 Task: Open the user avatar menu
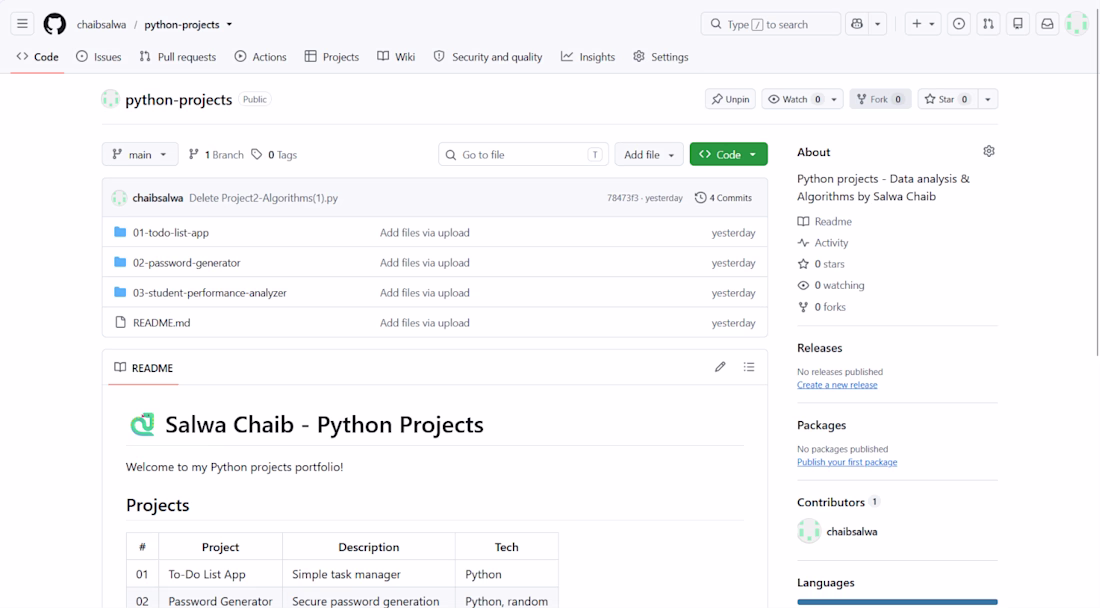1076,24
